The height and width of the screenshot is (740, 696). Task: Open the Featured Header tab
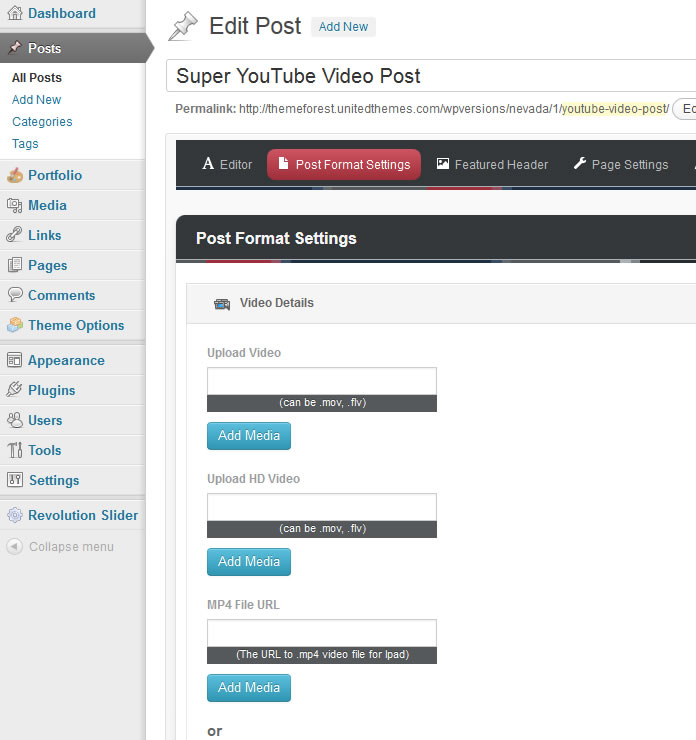[492, 165]
